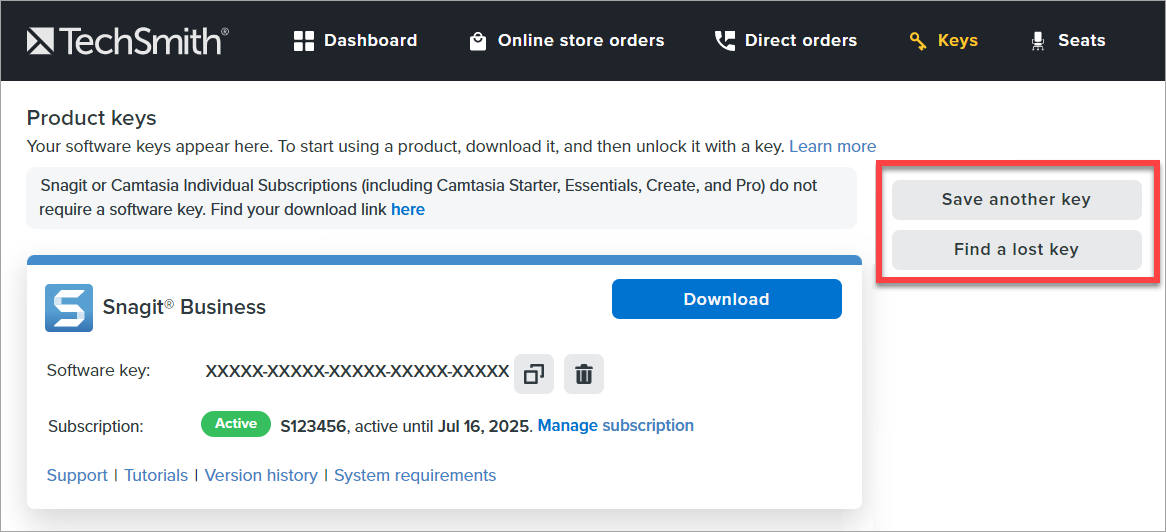Open Manage subscription link

(x=615, y=425)
